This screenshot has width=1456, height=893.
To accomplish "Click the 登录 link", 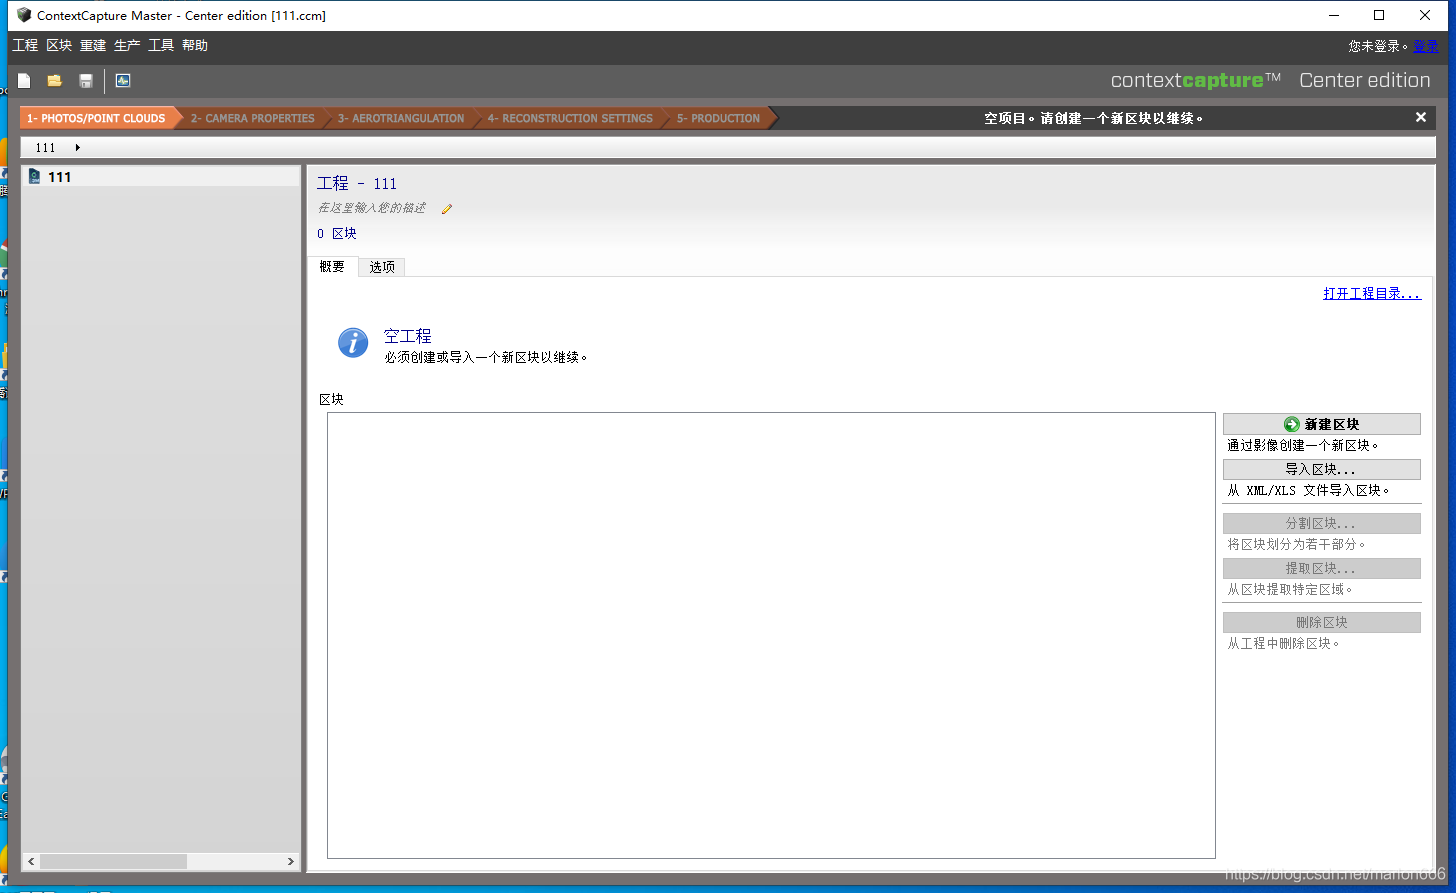I will [x=1425, y=46].
